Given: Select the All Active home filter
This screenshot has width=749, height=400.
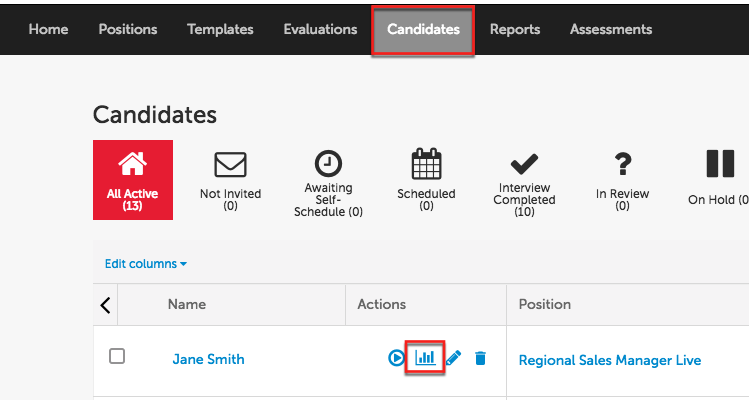Looking at the screenshot, I should point(132,179).
